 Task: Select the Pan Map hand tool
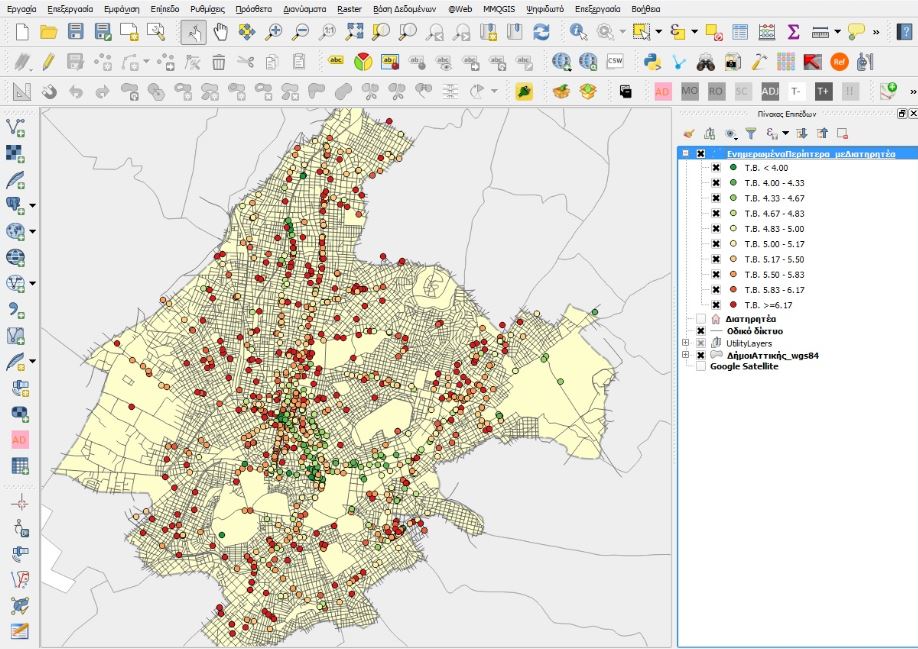click(x=220, y=32)
